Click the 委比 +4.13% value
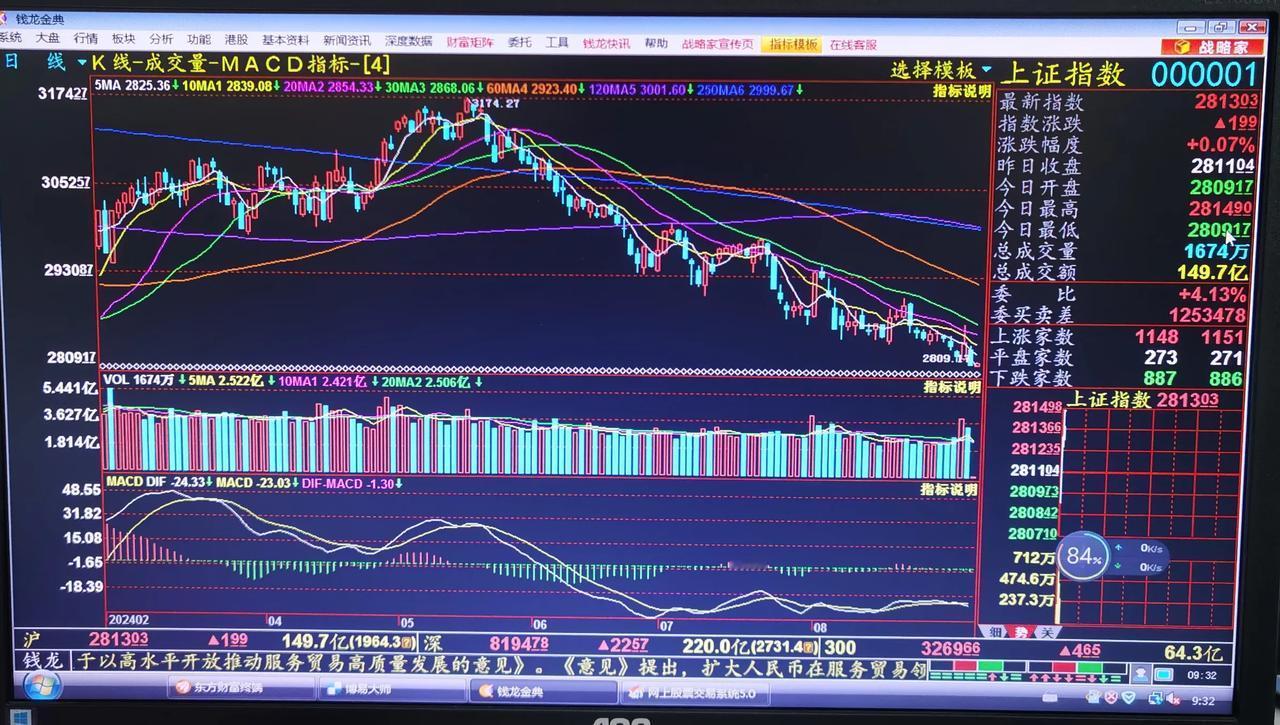 (x=1212, y=295)
